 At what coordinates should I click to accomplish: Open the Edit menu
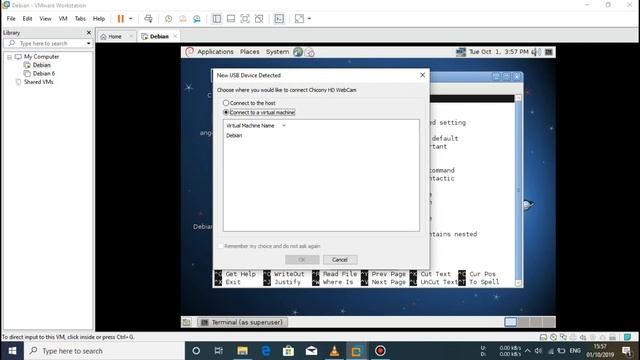[27, 19]
